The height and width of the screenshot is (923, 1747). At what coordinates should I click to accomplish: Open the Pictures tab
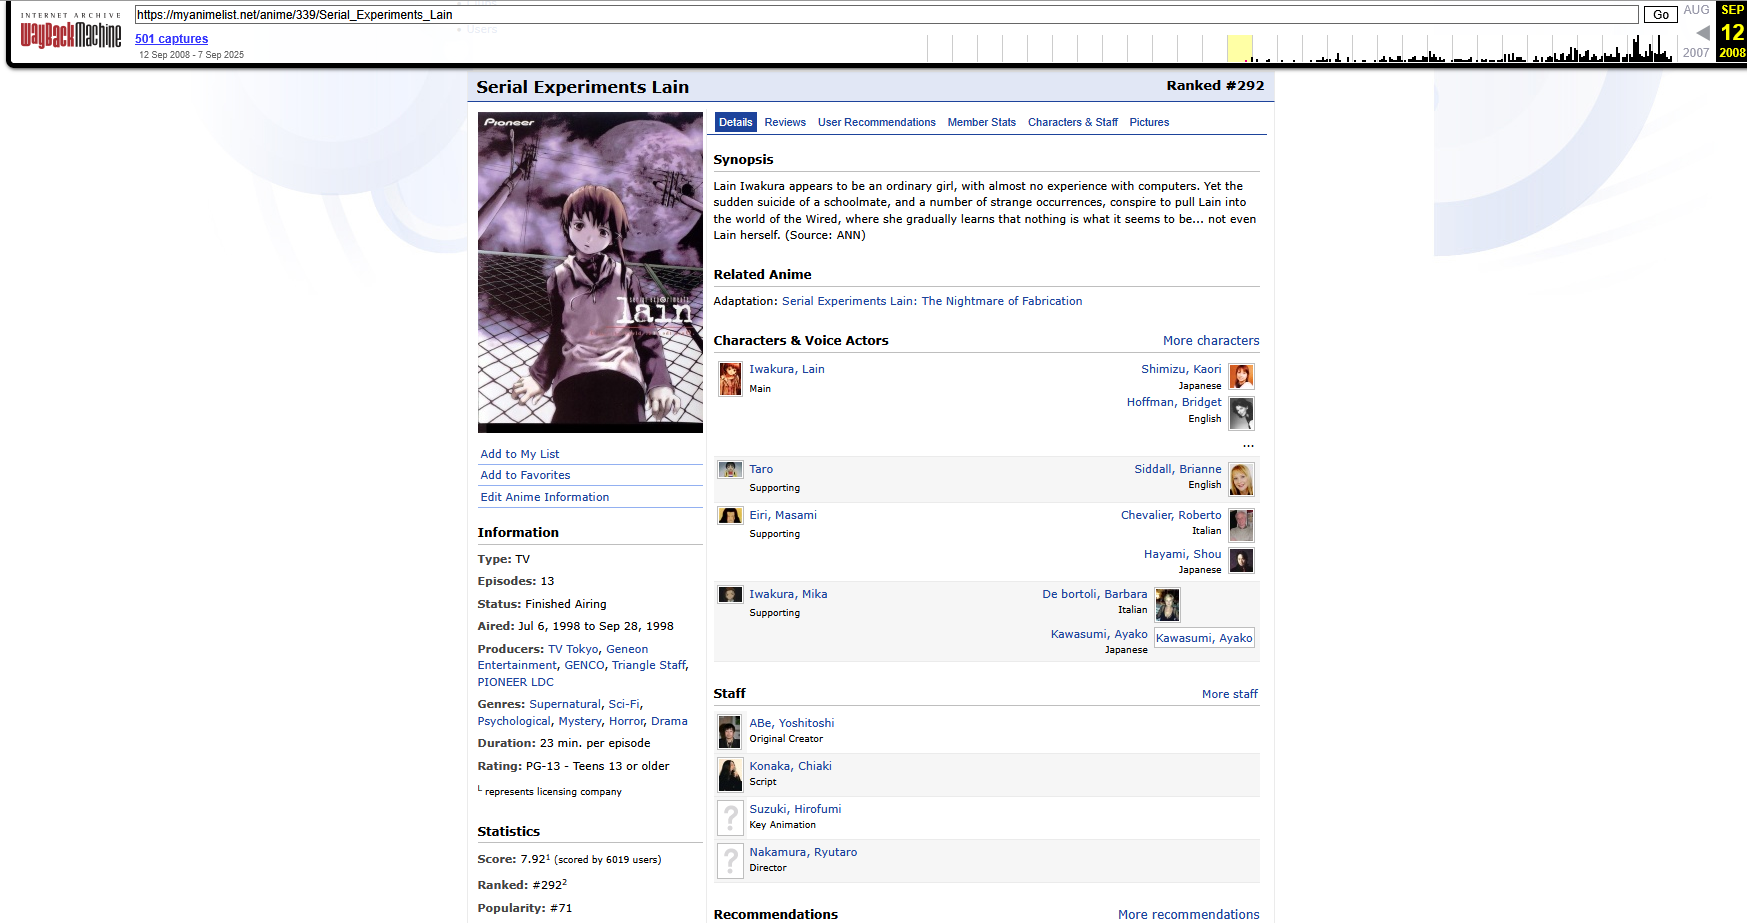(1149, 122)
